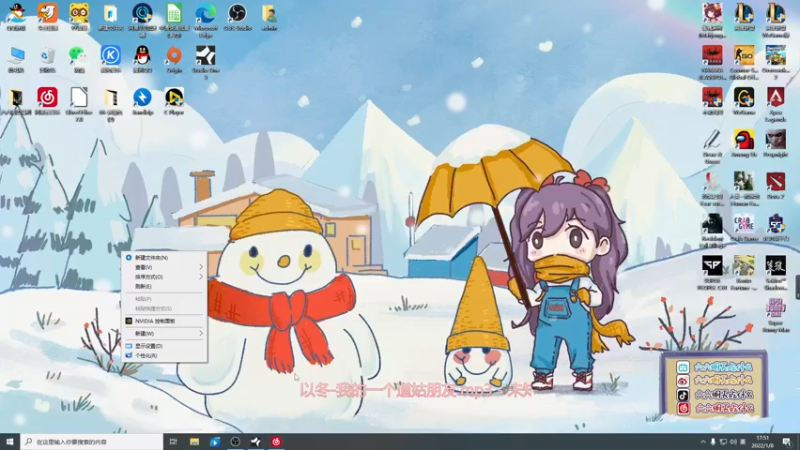Open the yellow raccoon YY app shortcut

click(79, 17)
